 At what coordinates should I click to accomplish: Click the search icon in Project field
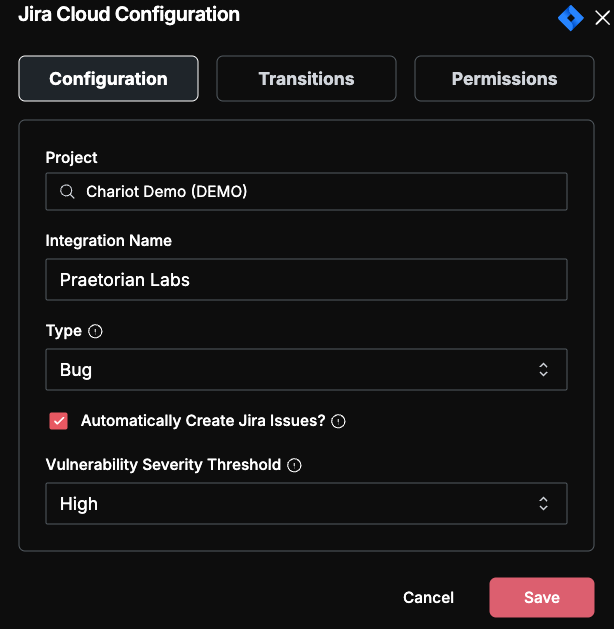point(67,192)
